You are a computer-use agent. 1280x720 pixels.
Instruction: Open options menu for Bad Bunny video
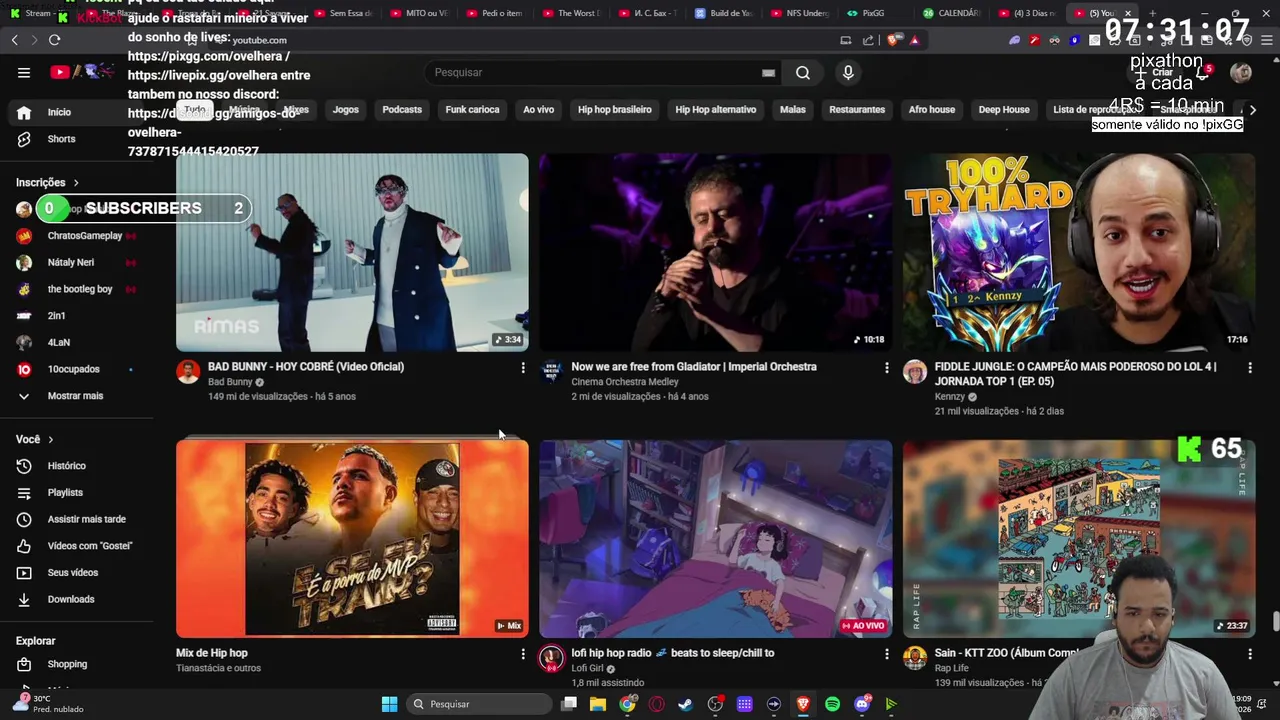click(522, 368)
